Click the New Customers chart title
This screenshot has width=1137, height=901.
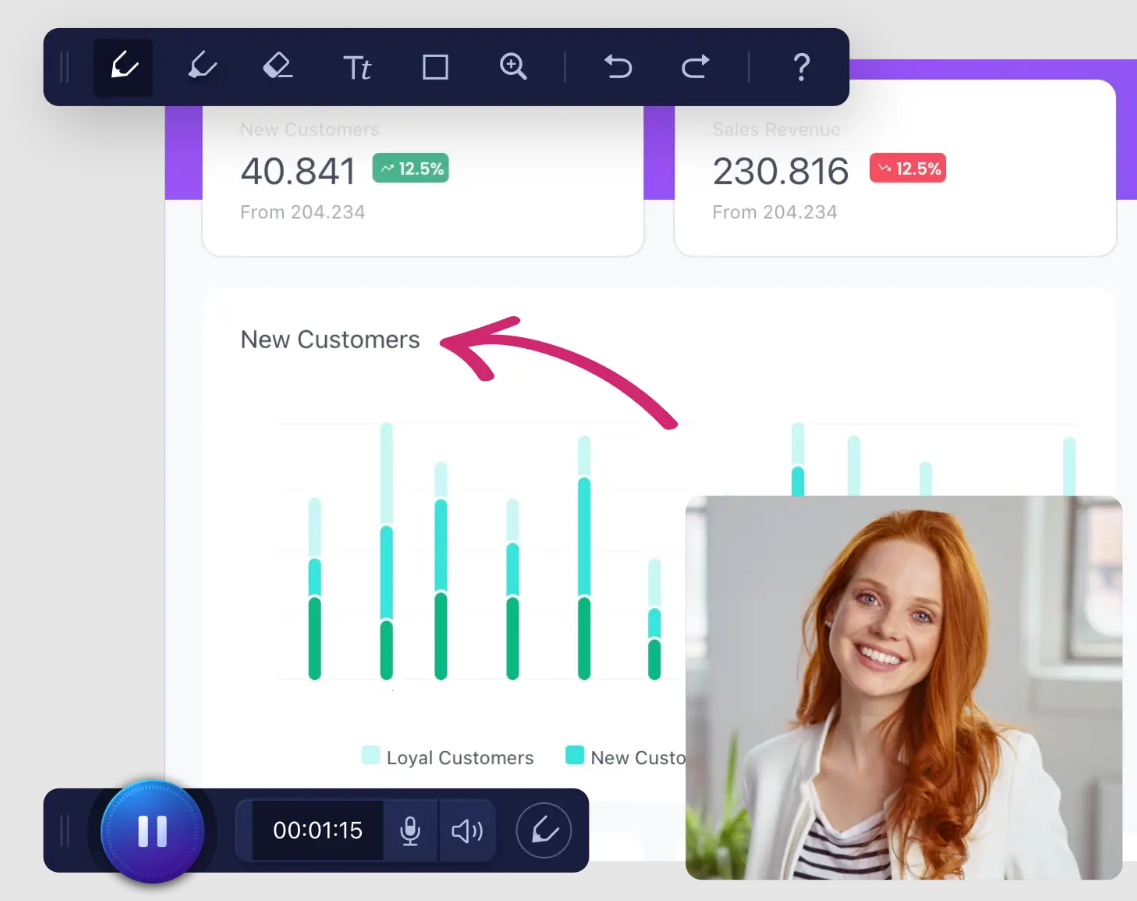[330, 340]
